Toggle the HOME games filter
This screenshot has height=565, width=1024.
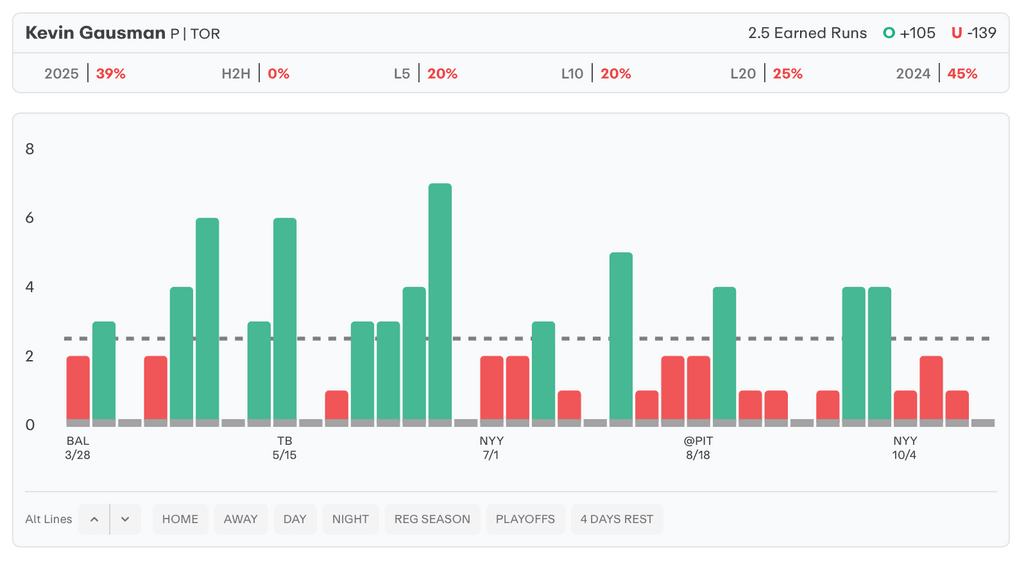(x=180, y=519)
